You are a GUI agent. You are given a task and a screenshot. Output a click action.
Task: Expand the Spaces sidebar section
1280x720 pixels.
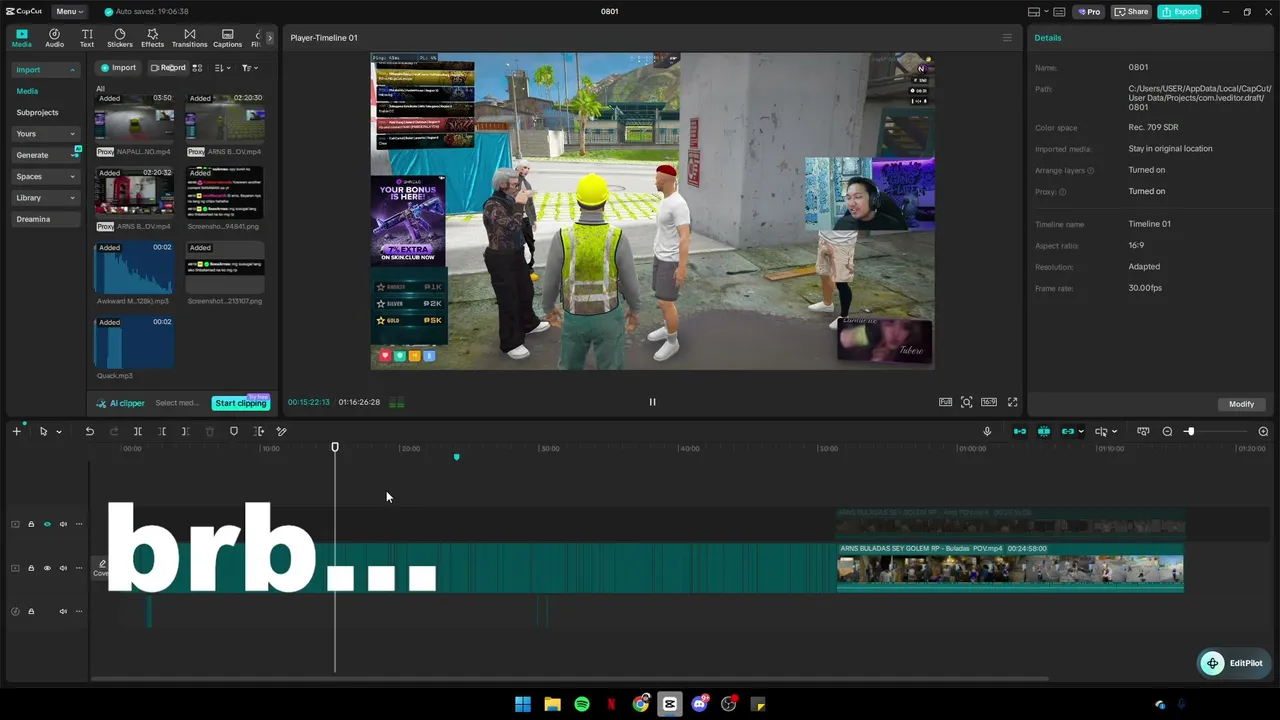point(47,177)
